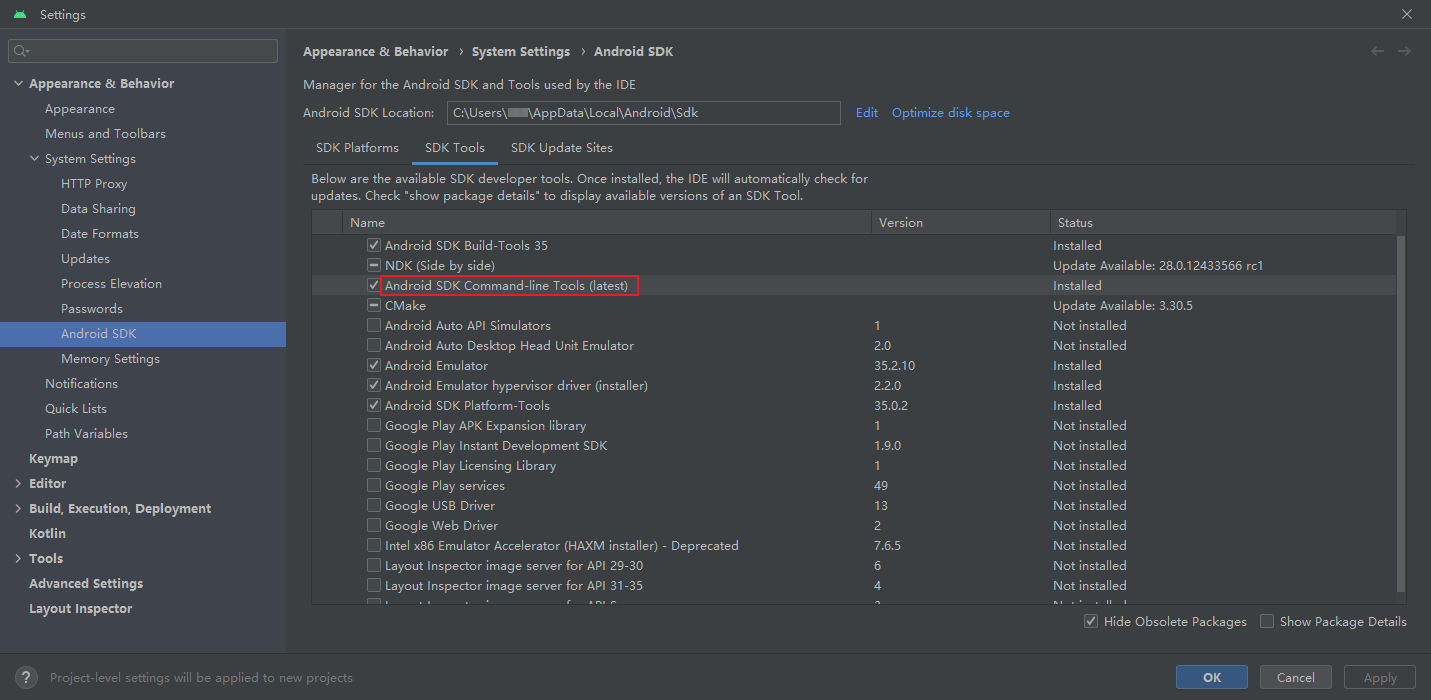The height and width of the screenshot is (700, 1431).
Task: Open Path Variables settings
Action: (x=86, y=433)
